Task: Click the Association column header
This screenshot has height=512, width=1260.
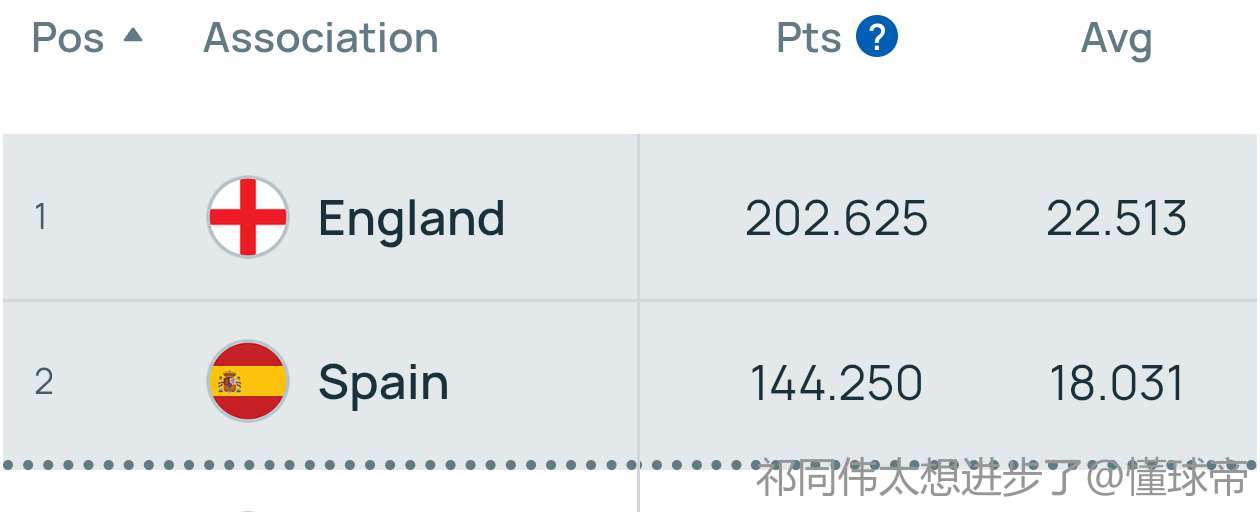Action: (321, 38)
